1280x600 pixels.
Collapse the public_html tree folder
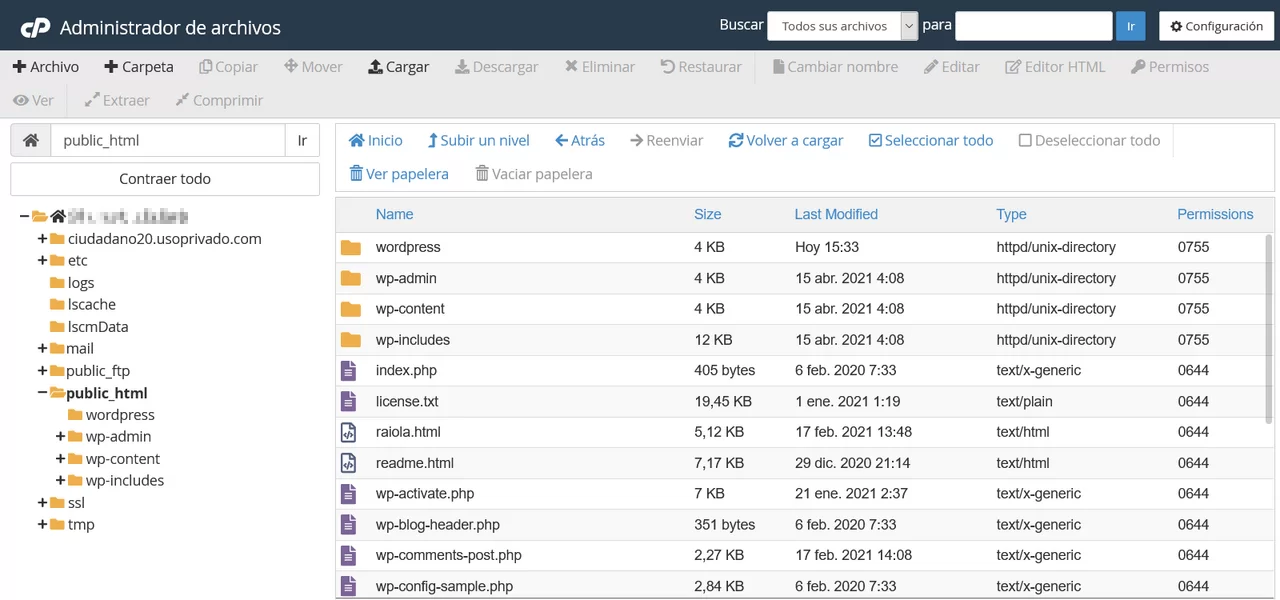pyautogui.click(x=42, y=393)
